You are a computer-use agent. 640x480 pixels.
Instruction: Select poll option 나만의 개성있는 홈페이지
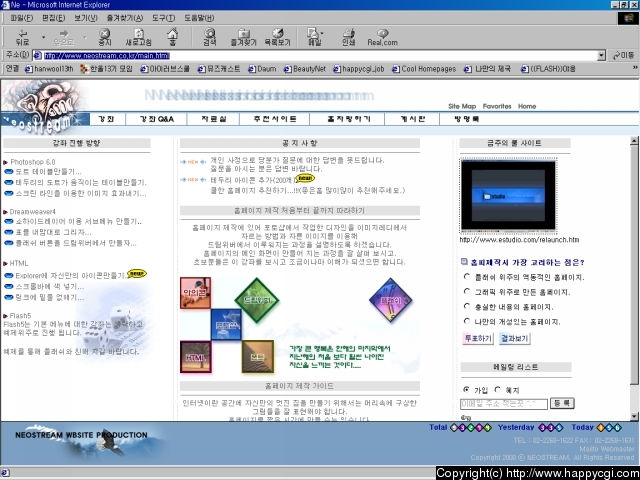pos(467,321)
